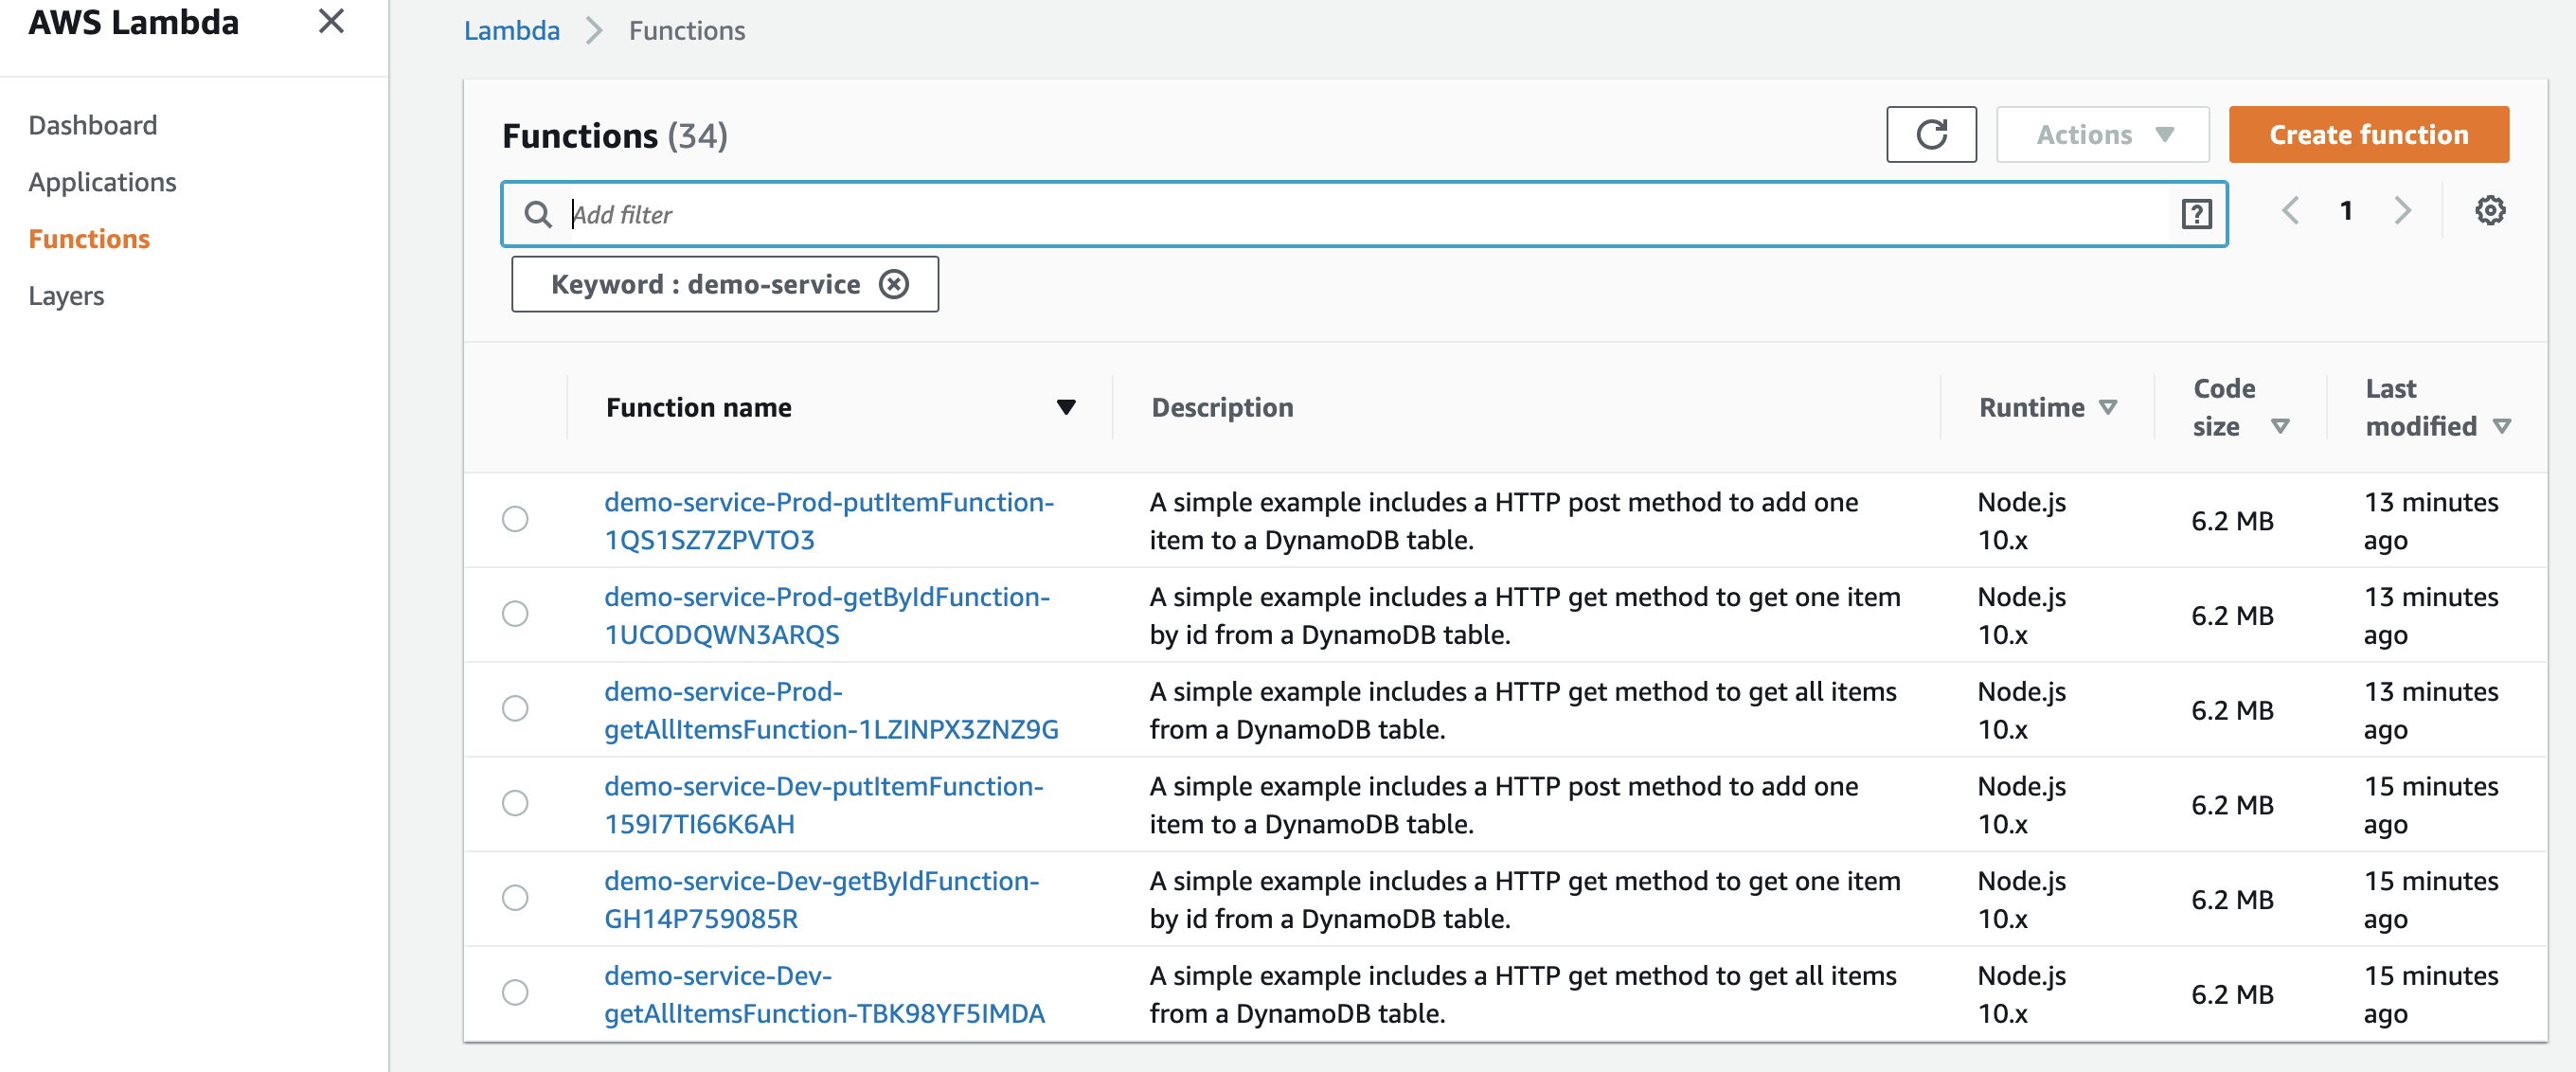Open demo-service-Dev-getAllItemsFunction-TBK98YF5IMDA link
2576x1072 pixels.
point(824,995)
